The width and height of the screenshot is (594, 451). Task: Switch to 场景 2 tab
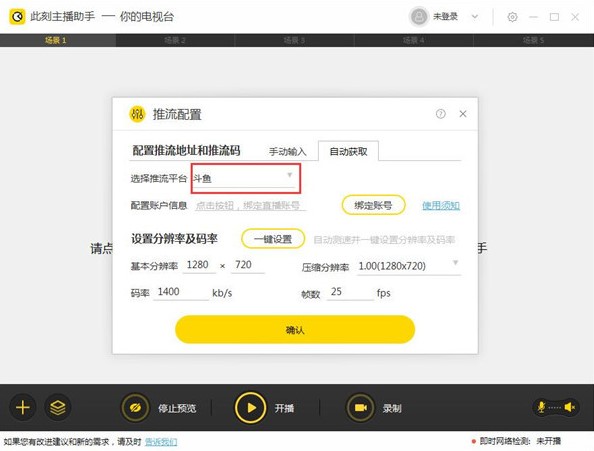[175, 40]
